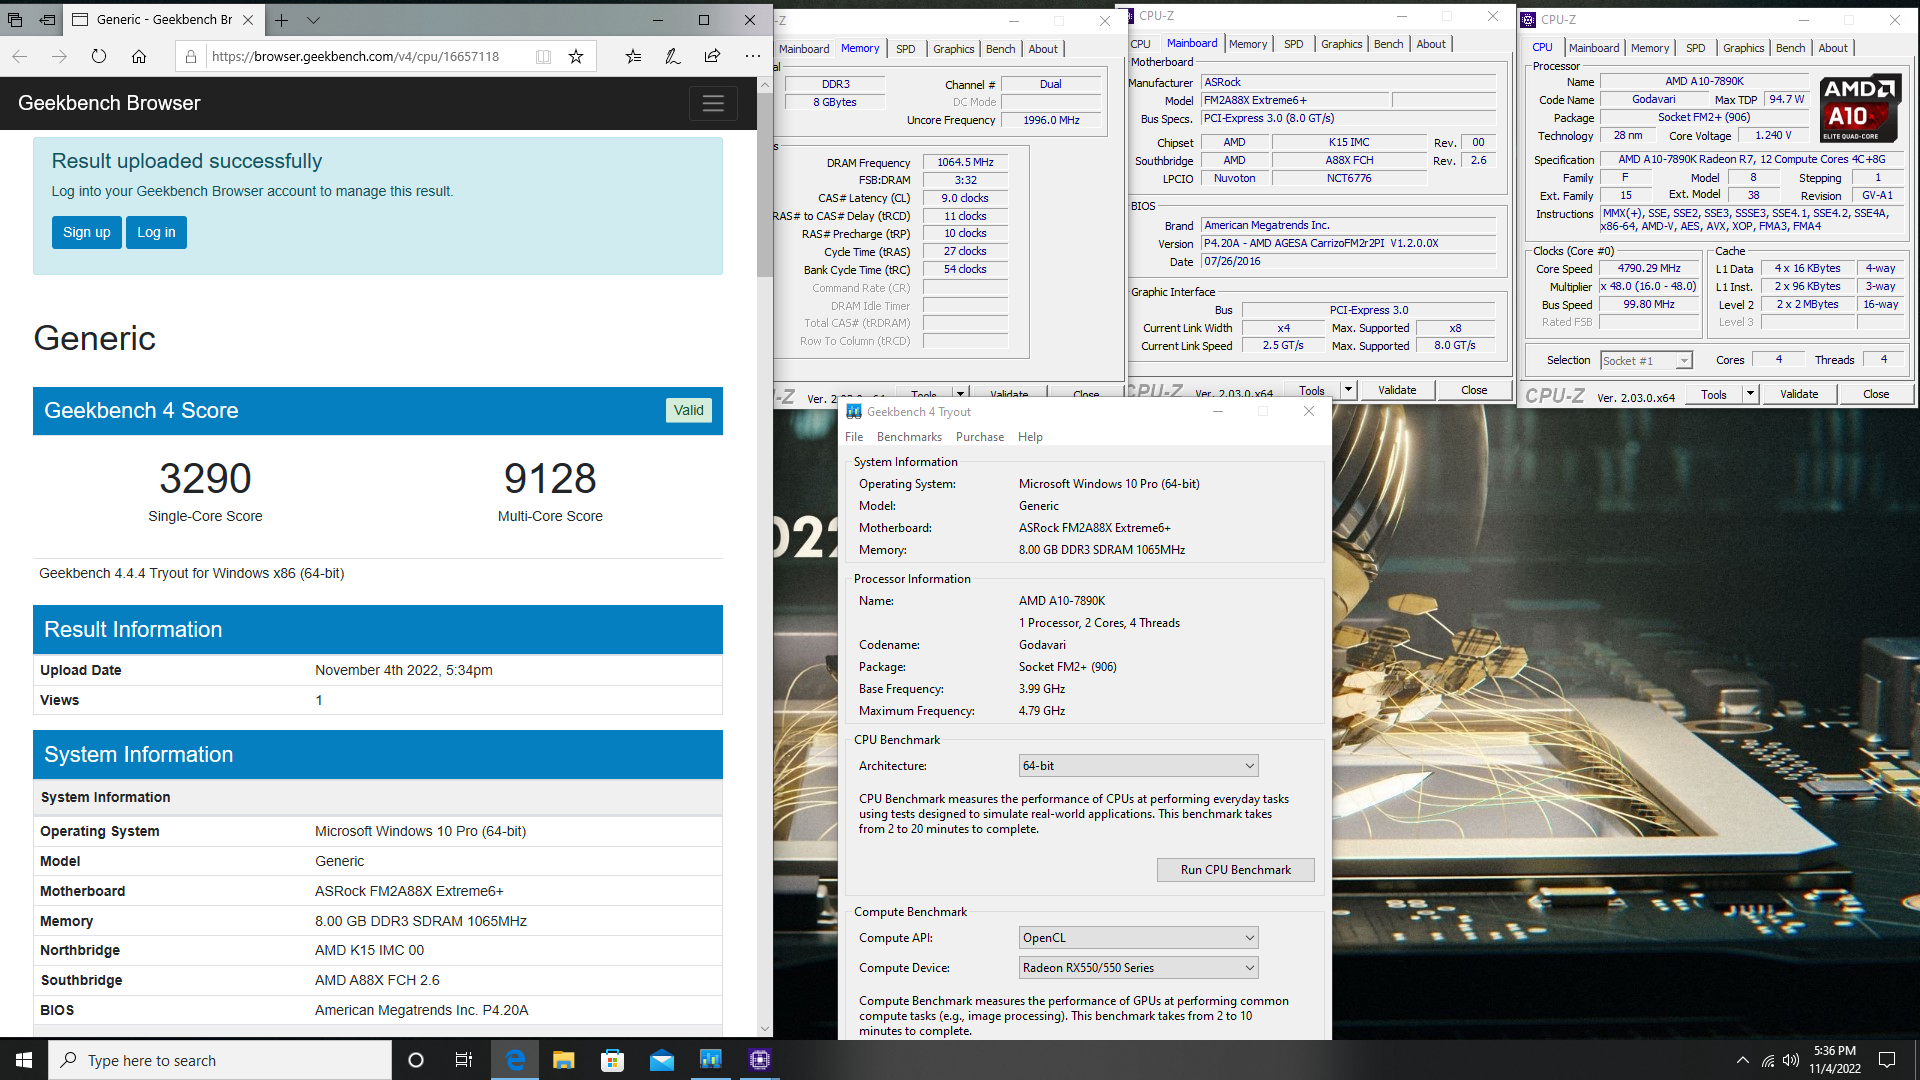
Task: Click the taskbar clock and date
Action: pyautogui.click(x=1834, y=1060)
